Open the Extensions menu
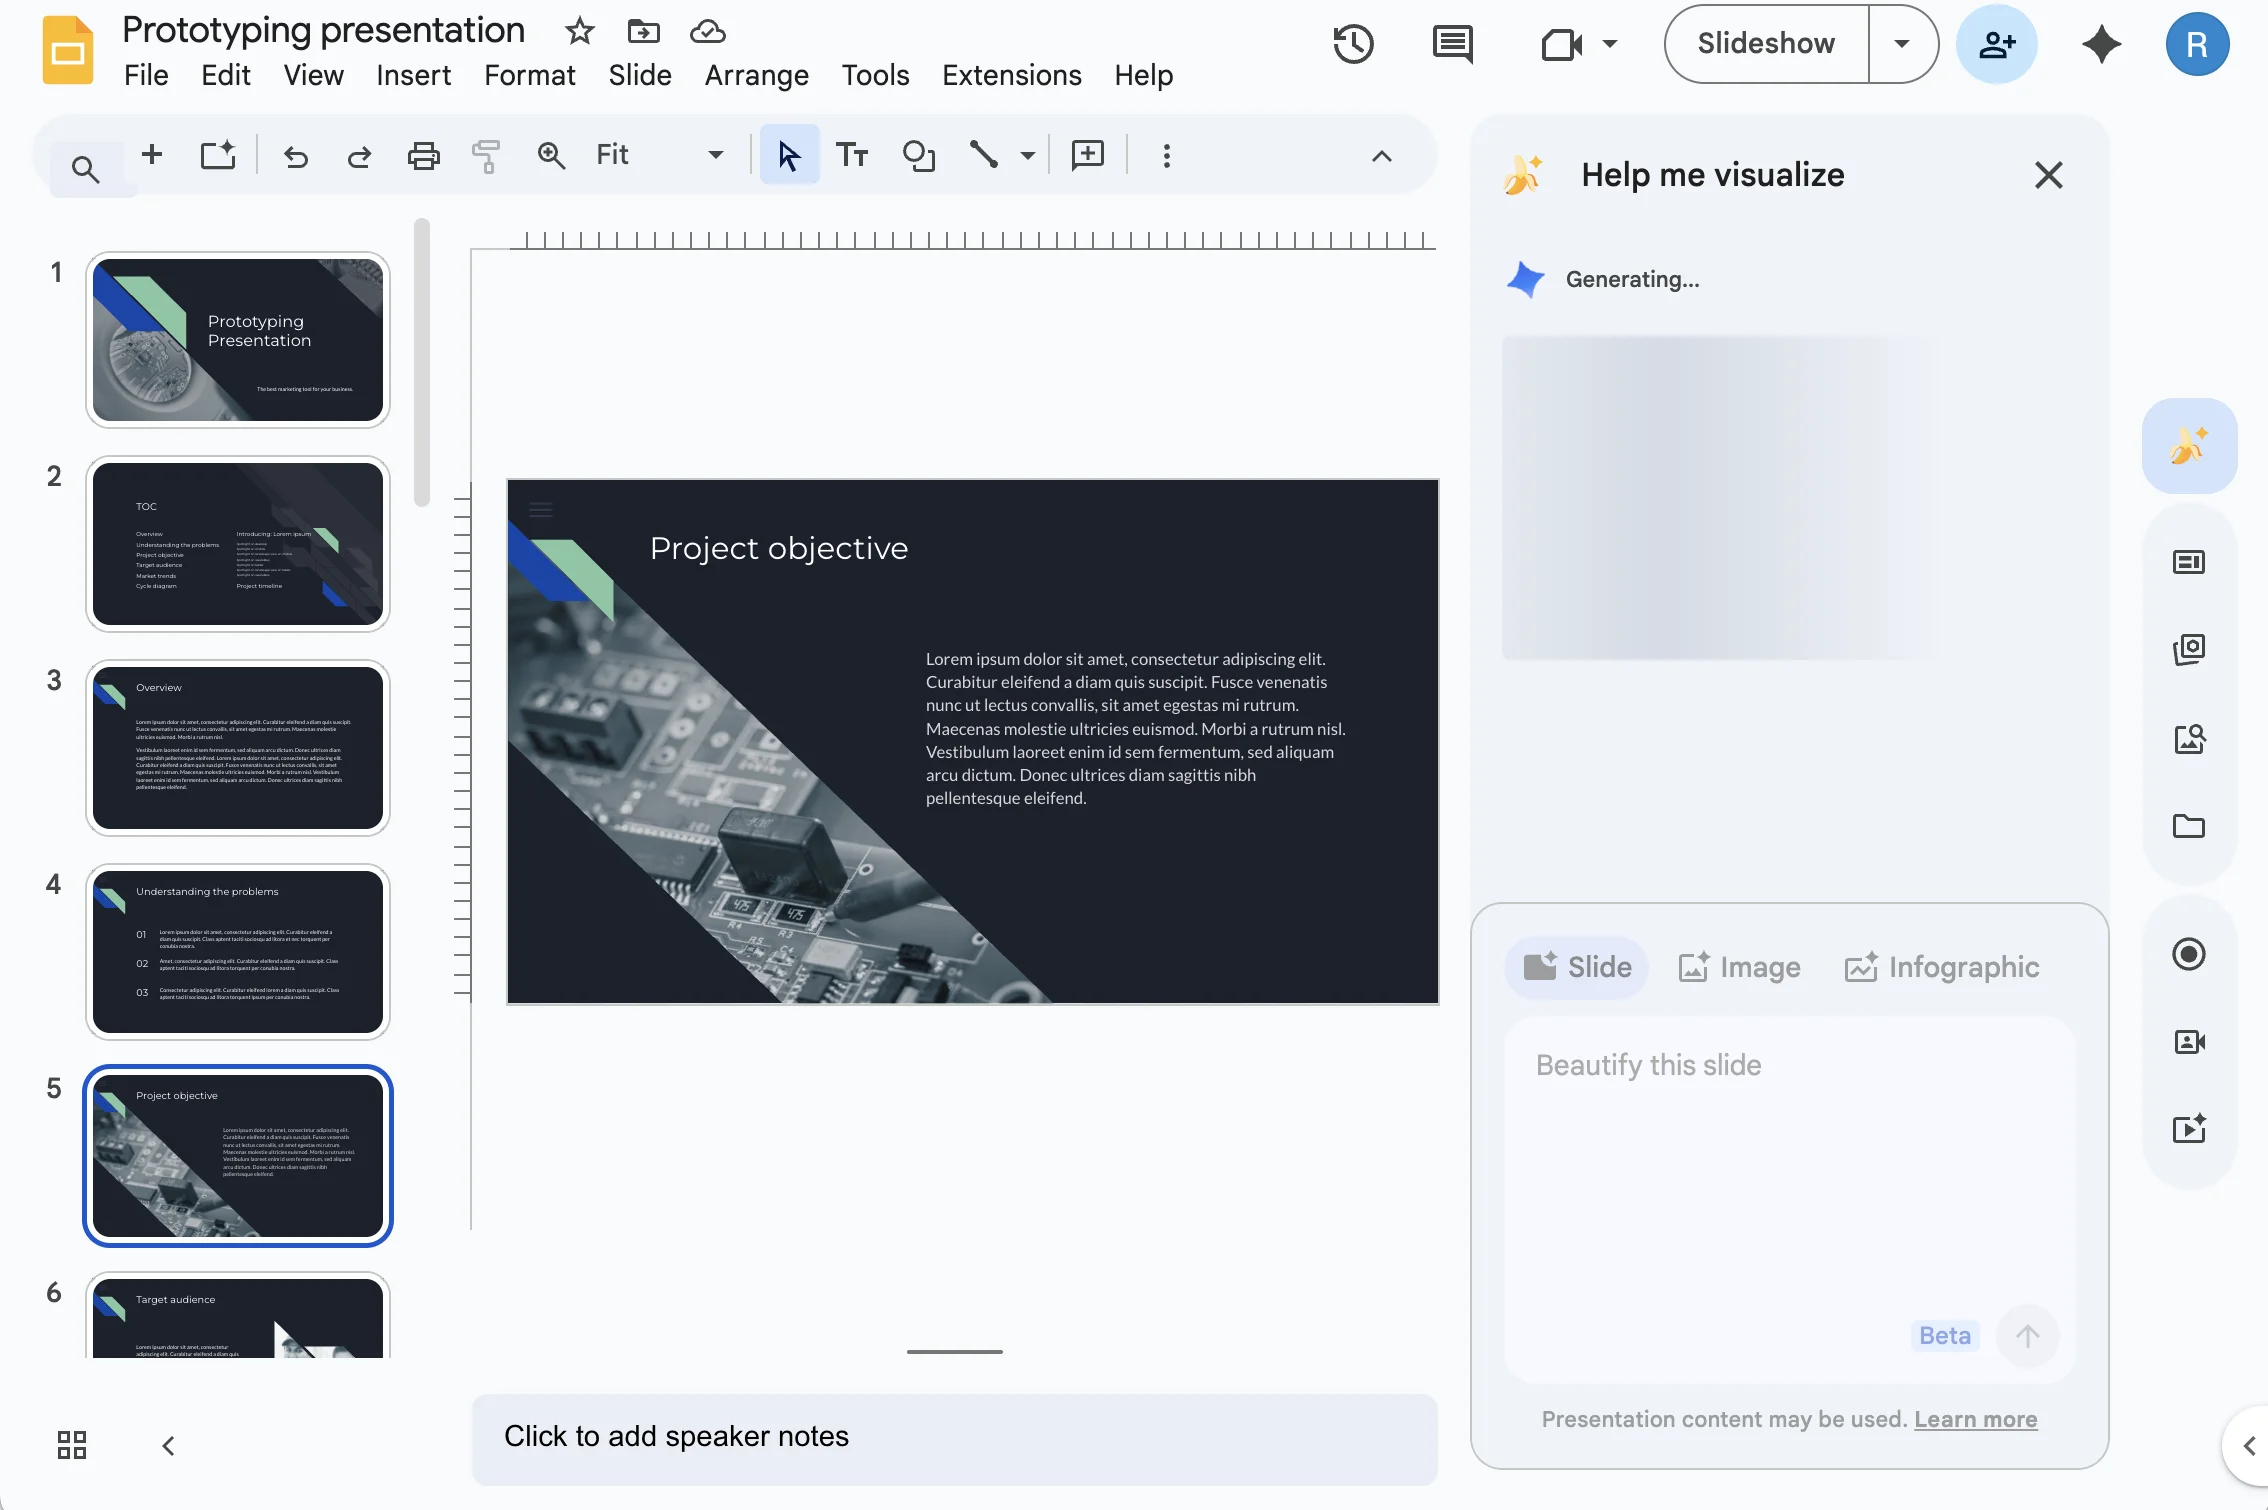 click(1011, 75)
